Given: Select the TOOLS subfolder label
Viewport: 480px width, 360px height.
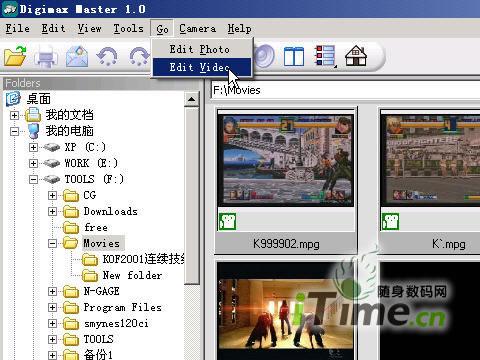Looking at the screenshot, I should (98, 339).
